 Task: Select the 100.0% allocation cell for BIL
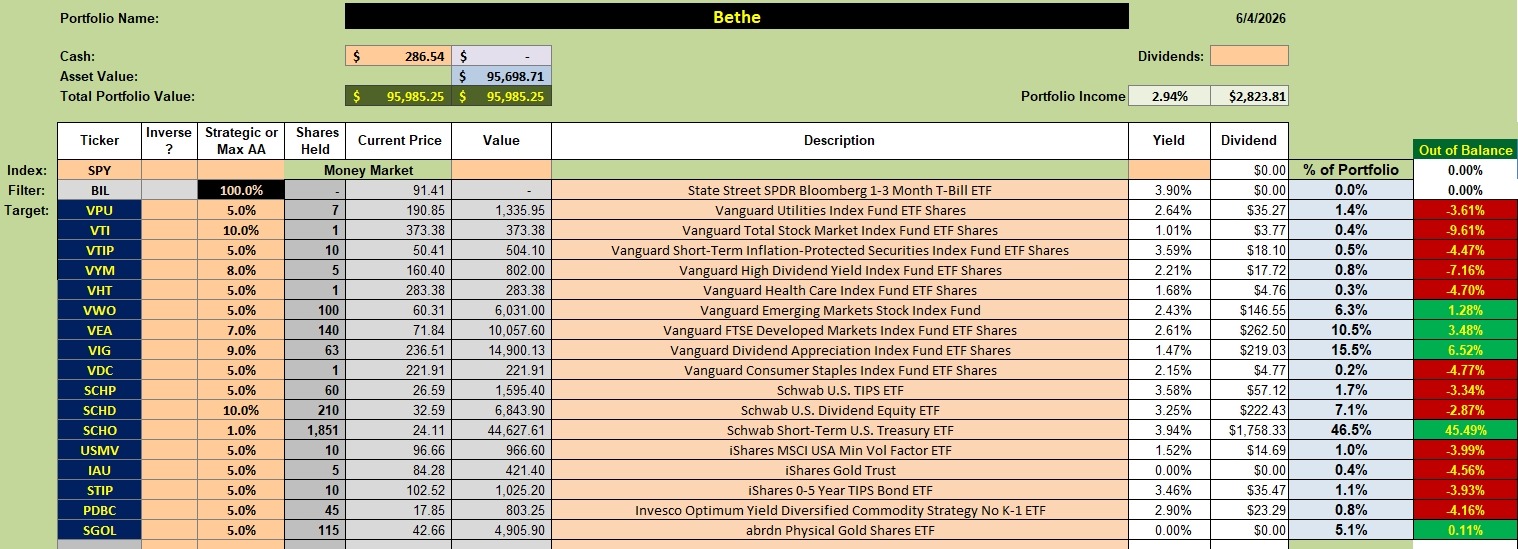(x=241, y=190)
